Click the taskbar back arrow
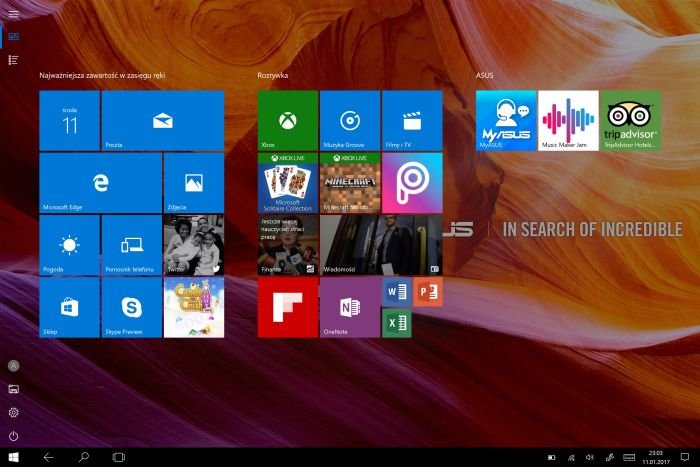The width and height of the screenshot is (700, 467). pyautogui.click(x=48, y=457)
